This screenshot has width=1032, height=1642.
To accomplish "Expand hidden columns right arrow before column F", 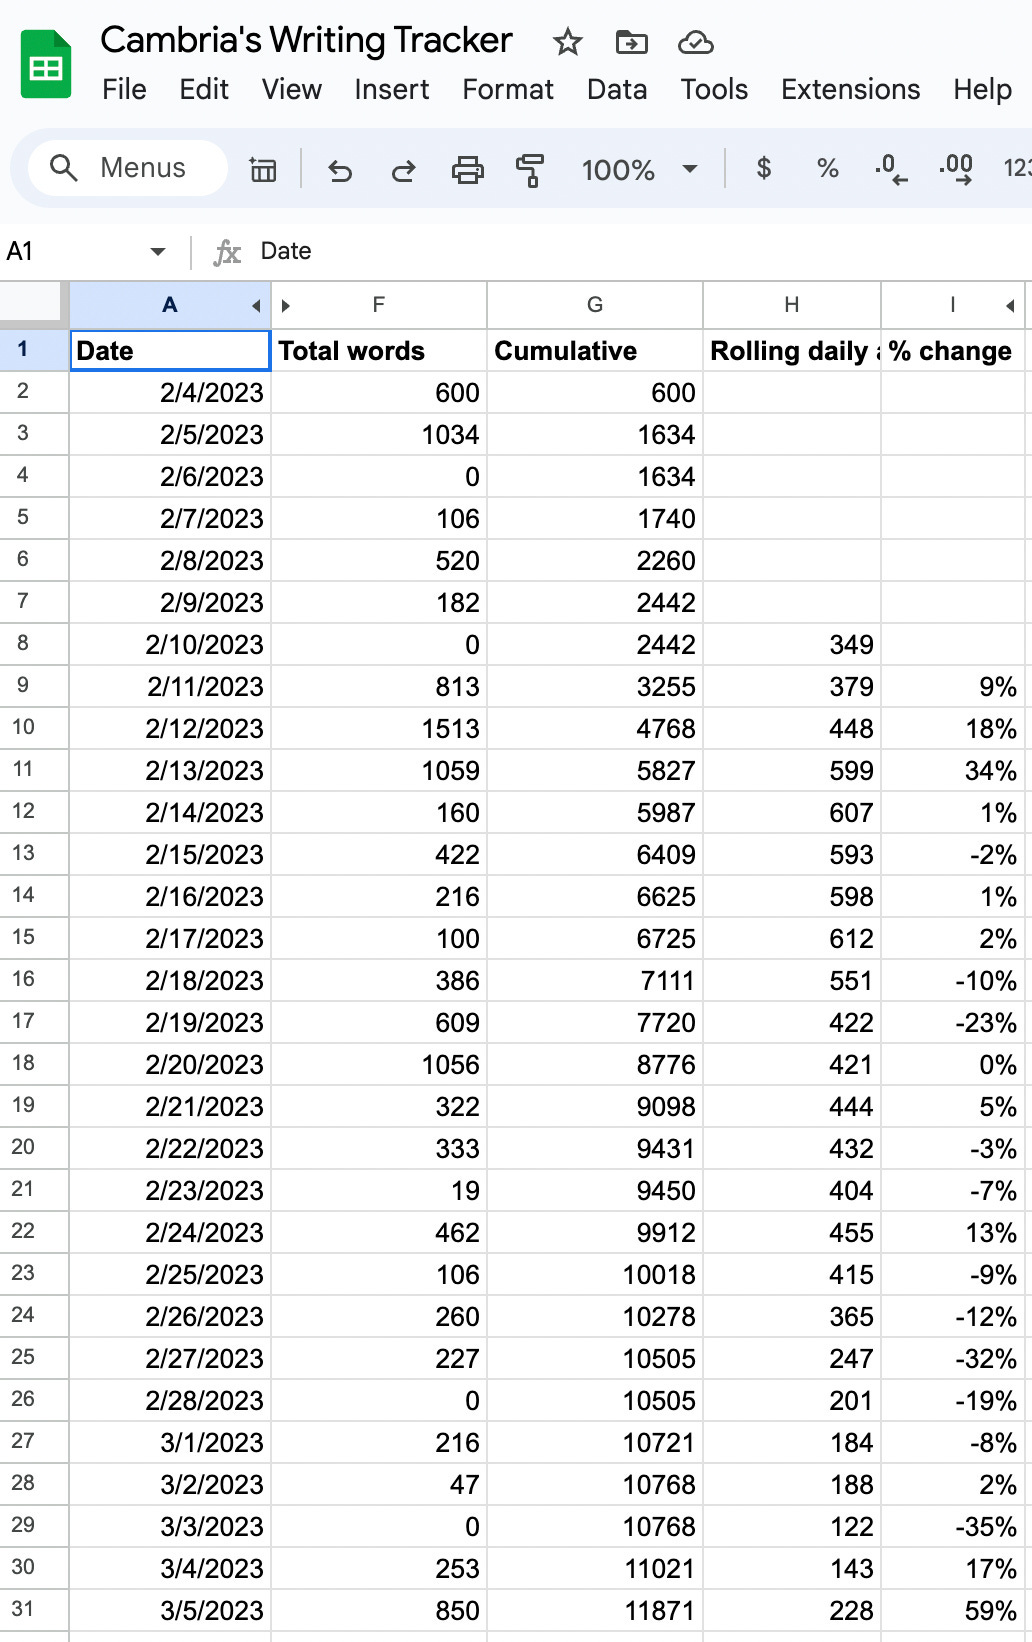I will point(286,306).
